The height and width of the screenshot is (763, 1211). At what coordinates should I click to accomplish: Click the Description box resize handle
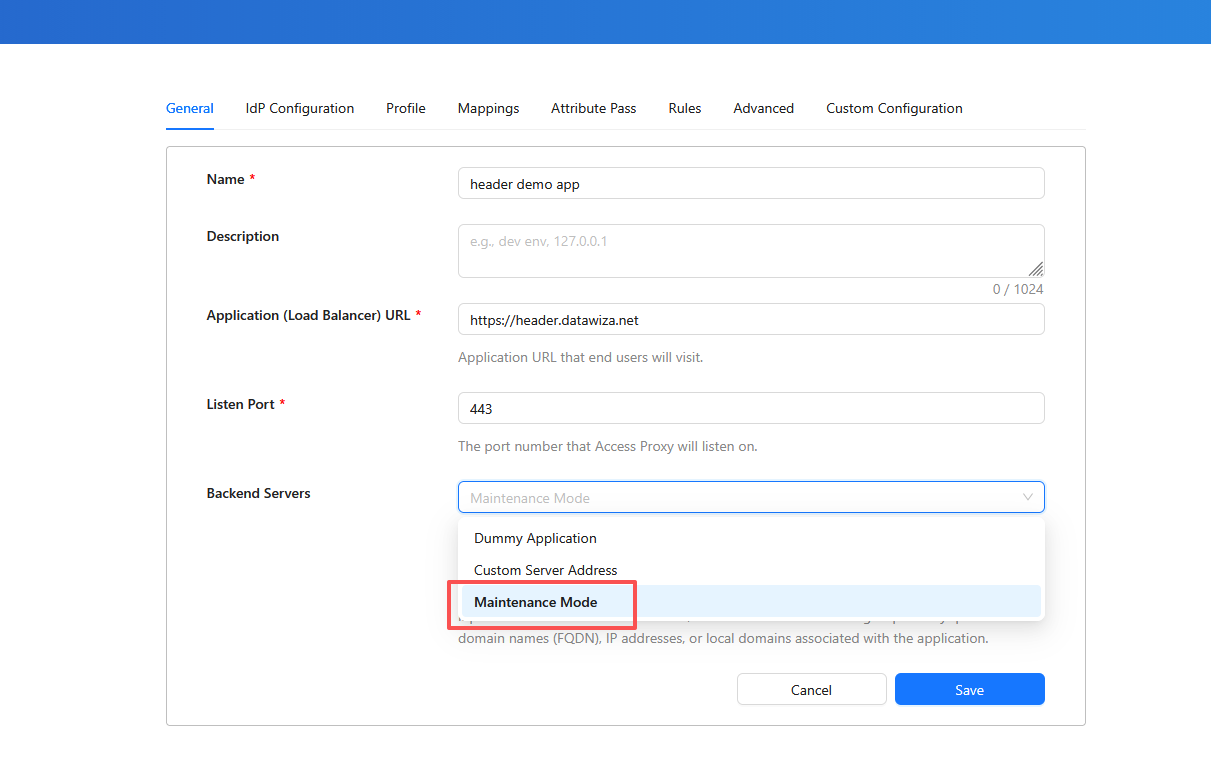1036,269
